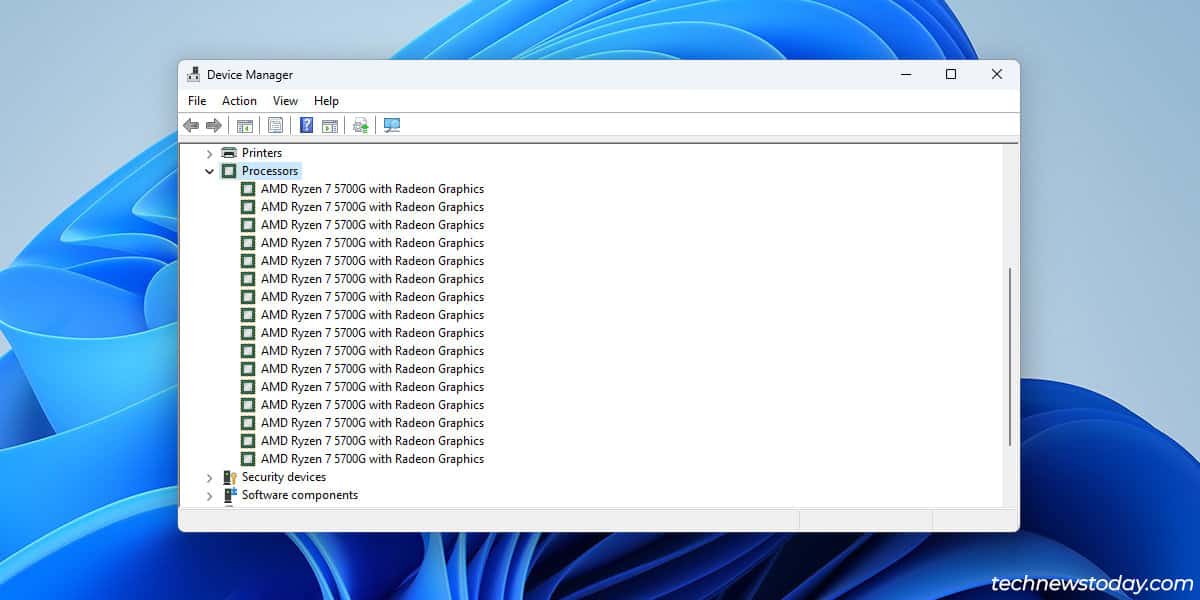Click the Back navigation arrow

pos(191,124)
